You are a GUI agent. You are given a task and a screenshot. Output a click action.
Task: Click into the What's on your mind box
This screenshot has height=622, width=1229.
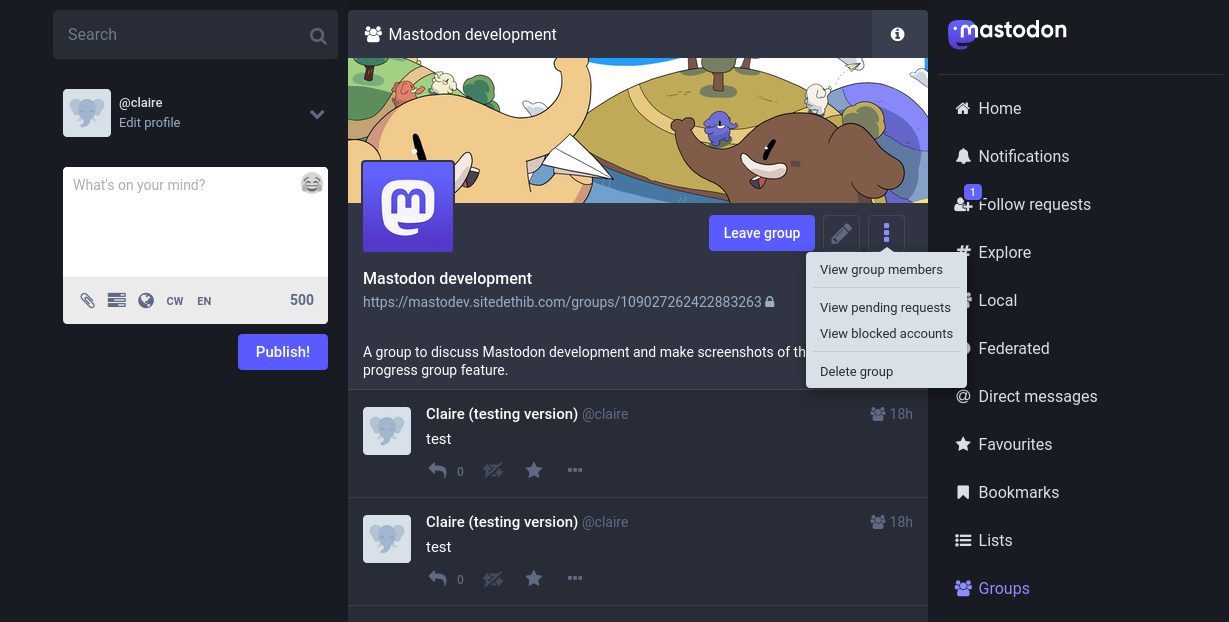click(x=195, y=222)
